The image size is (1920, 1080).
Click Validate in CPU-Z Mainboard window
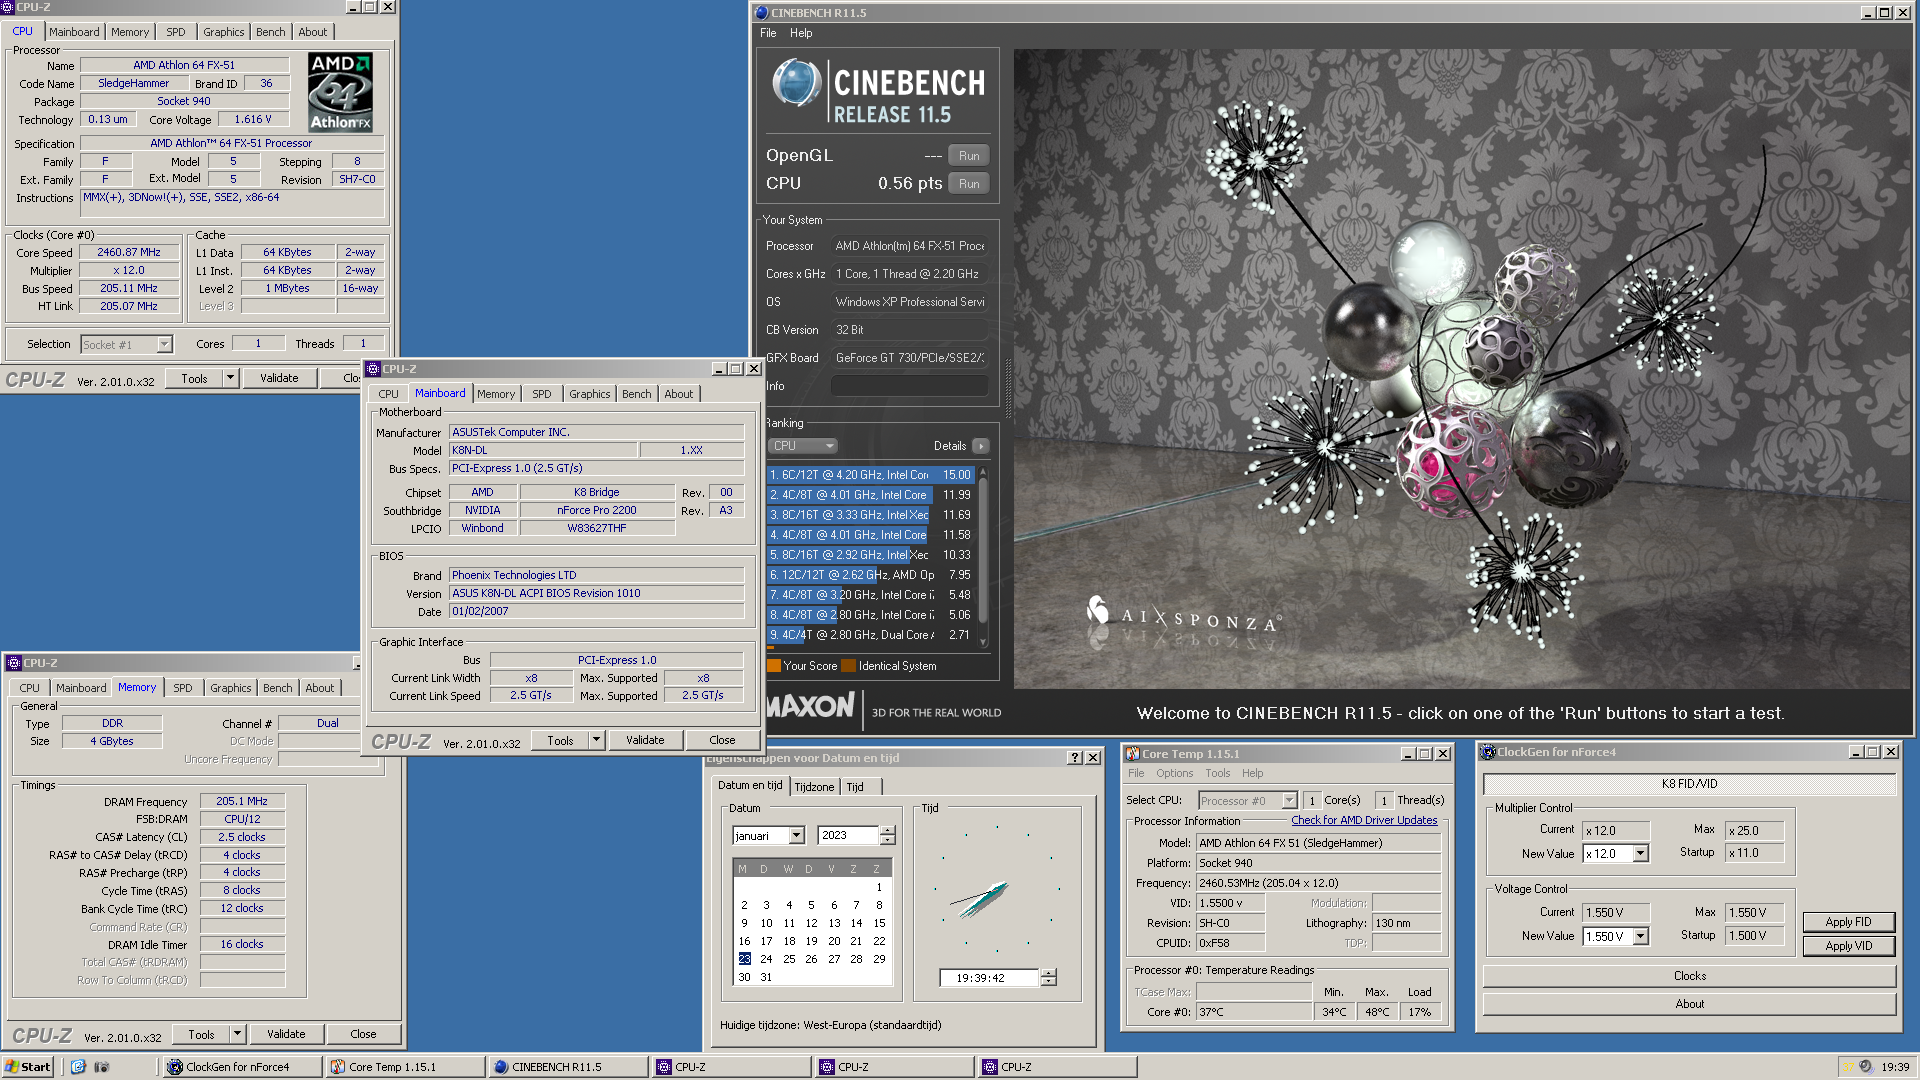click(x=645, y=740)
